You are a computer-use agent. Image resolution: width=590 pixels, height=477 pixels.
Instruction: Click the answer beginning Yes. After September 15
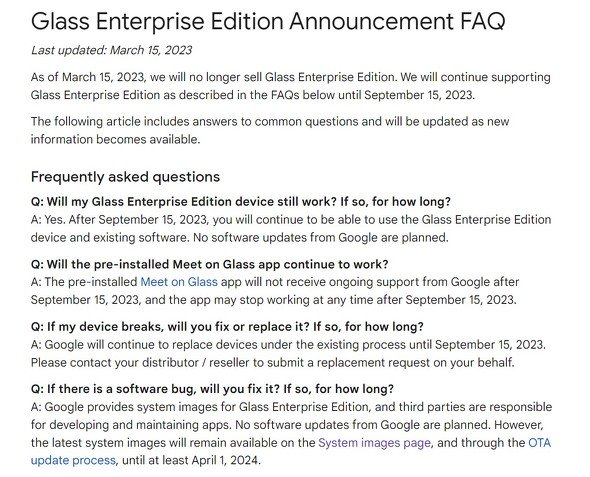(291, 228)
